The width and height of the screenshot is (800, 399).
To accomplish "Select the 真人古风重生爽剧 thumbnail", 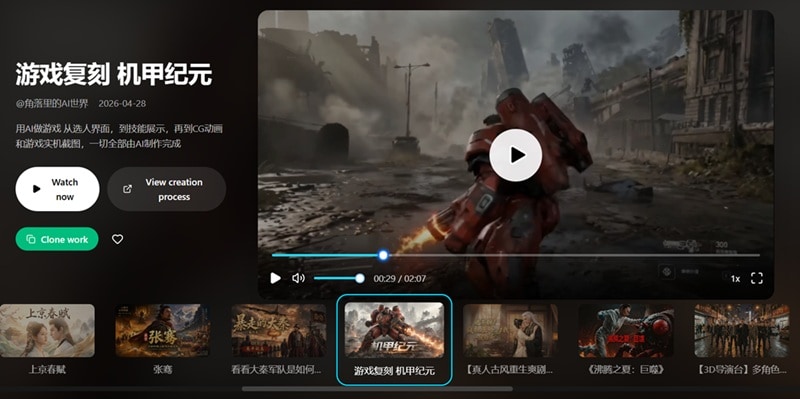I will 510,331.
